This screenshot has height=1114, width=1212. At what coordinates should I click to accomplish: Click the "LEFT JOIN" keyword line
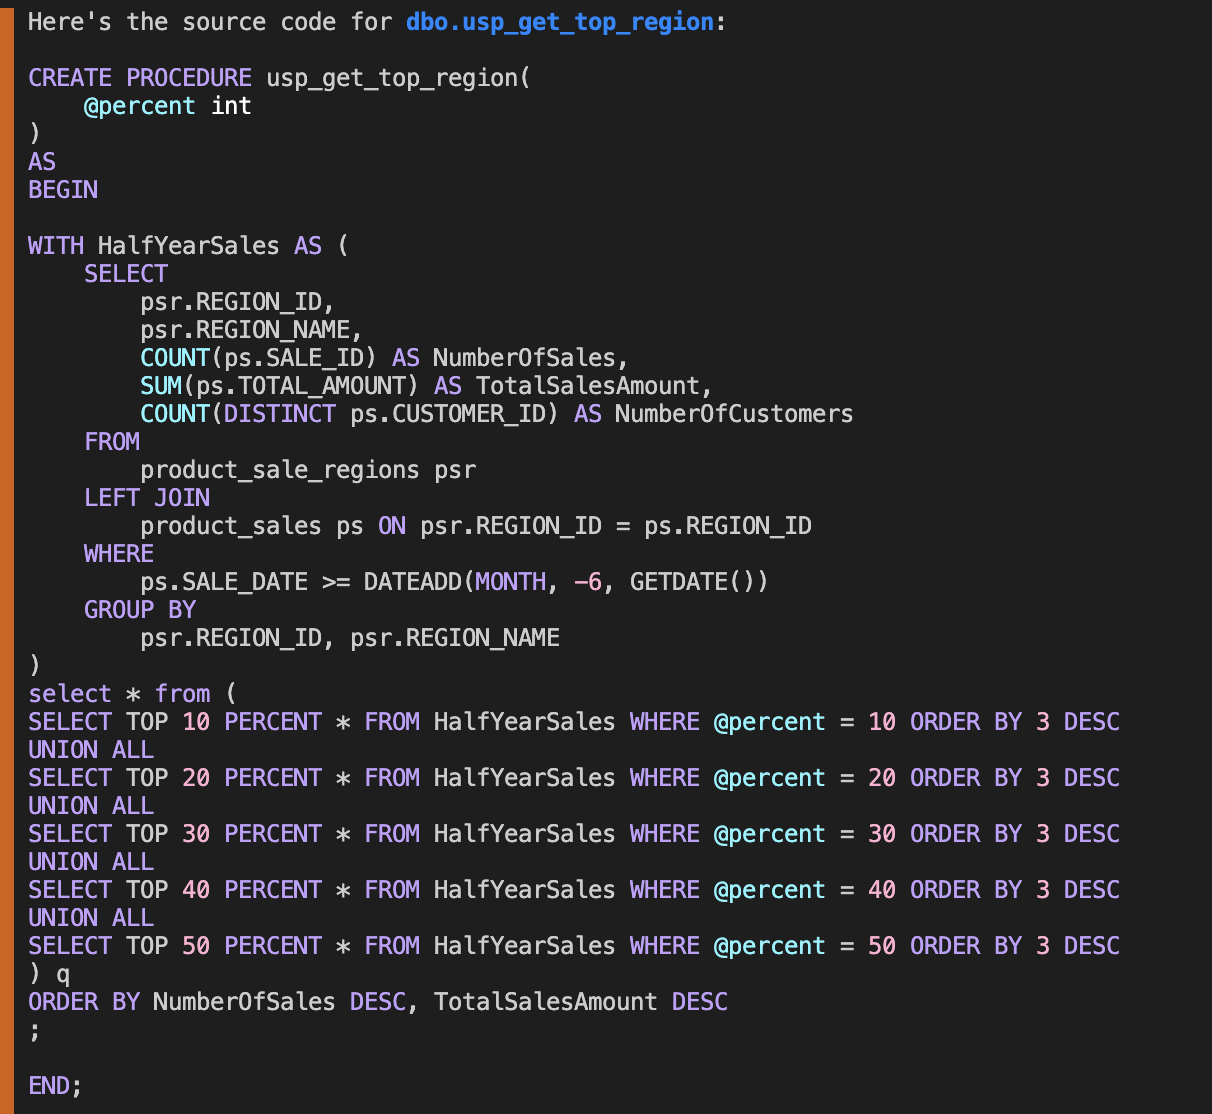point(147,498)
